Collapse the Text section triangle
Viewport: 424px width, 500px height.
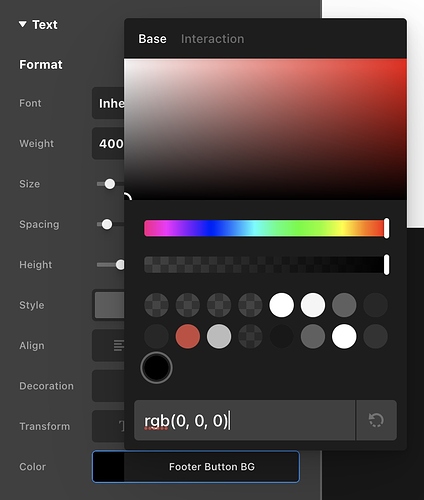pyautogui.click(x=23, y=24)
